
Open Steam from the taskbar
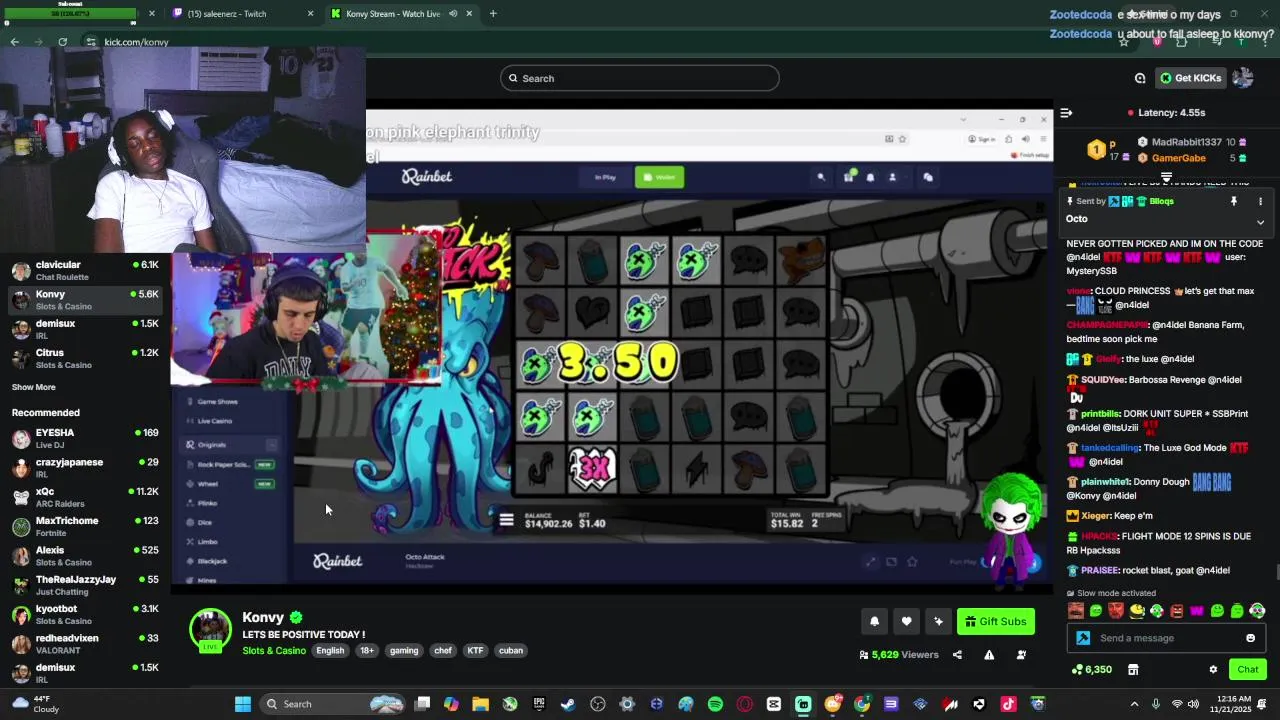pyautogui.click(x=568, y=704)
